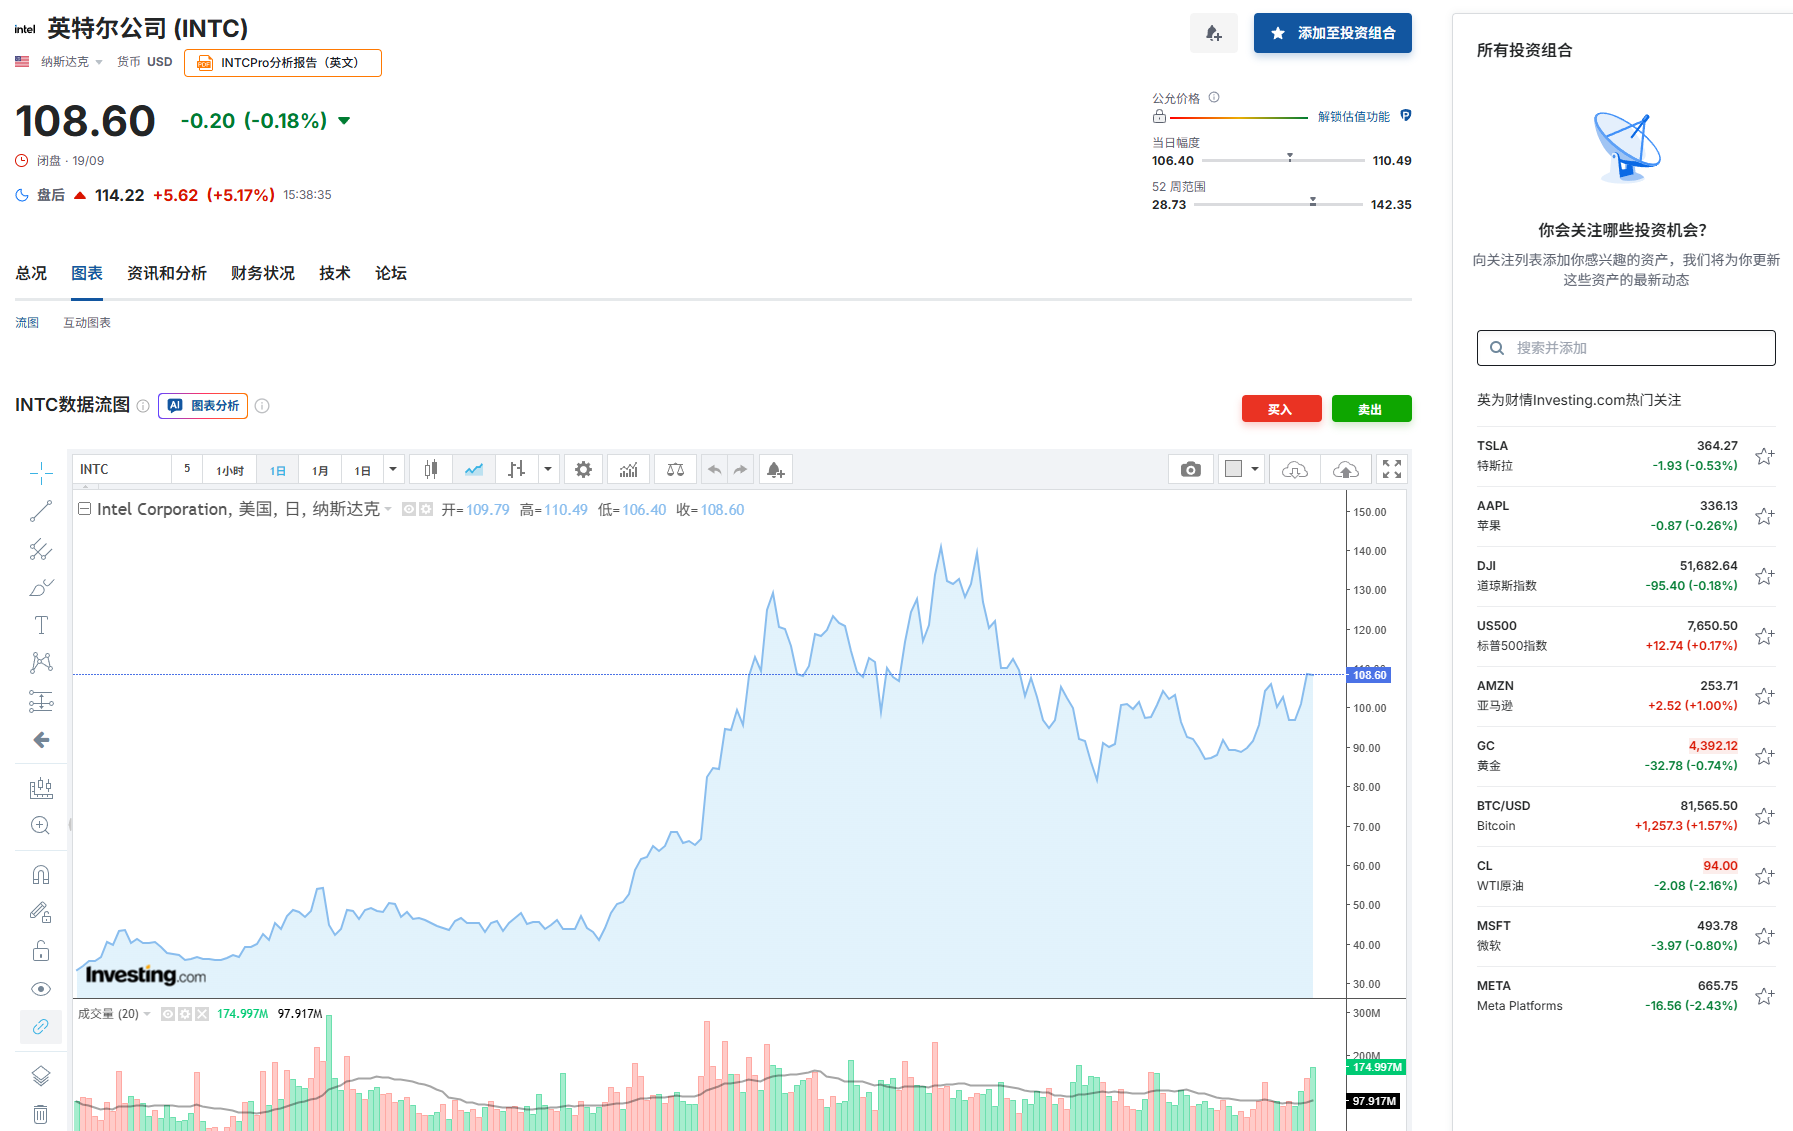Create alert from chart toolbar bell

click(x=776, y=470)
